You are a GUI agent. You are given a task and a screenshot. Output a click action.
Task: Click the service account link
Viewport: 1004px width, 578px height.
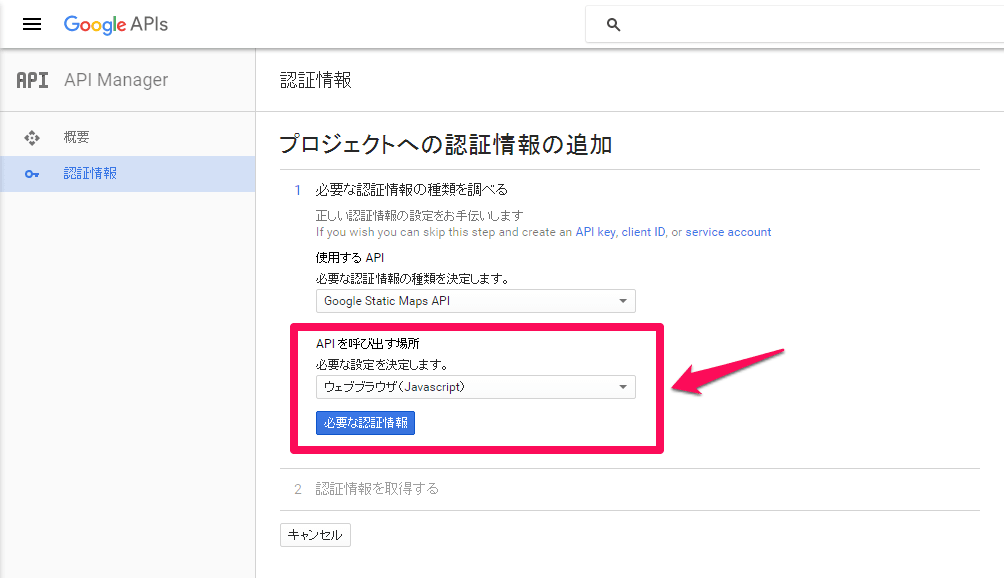coord(728,232)
